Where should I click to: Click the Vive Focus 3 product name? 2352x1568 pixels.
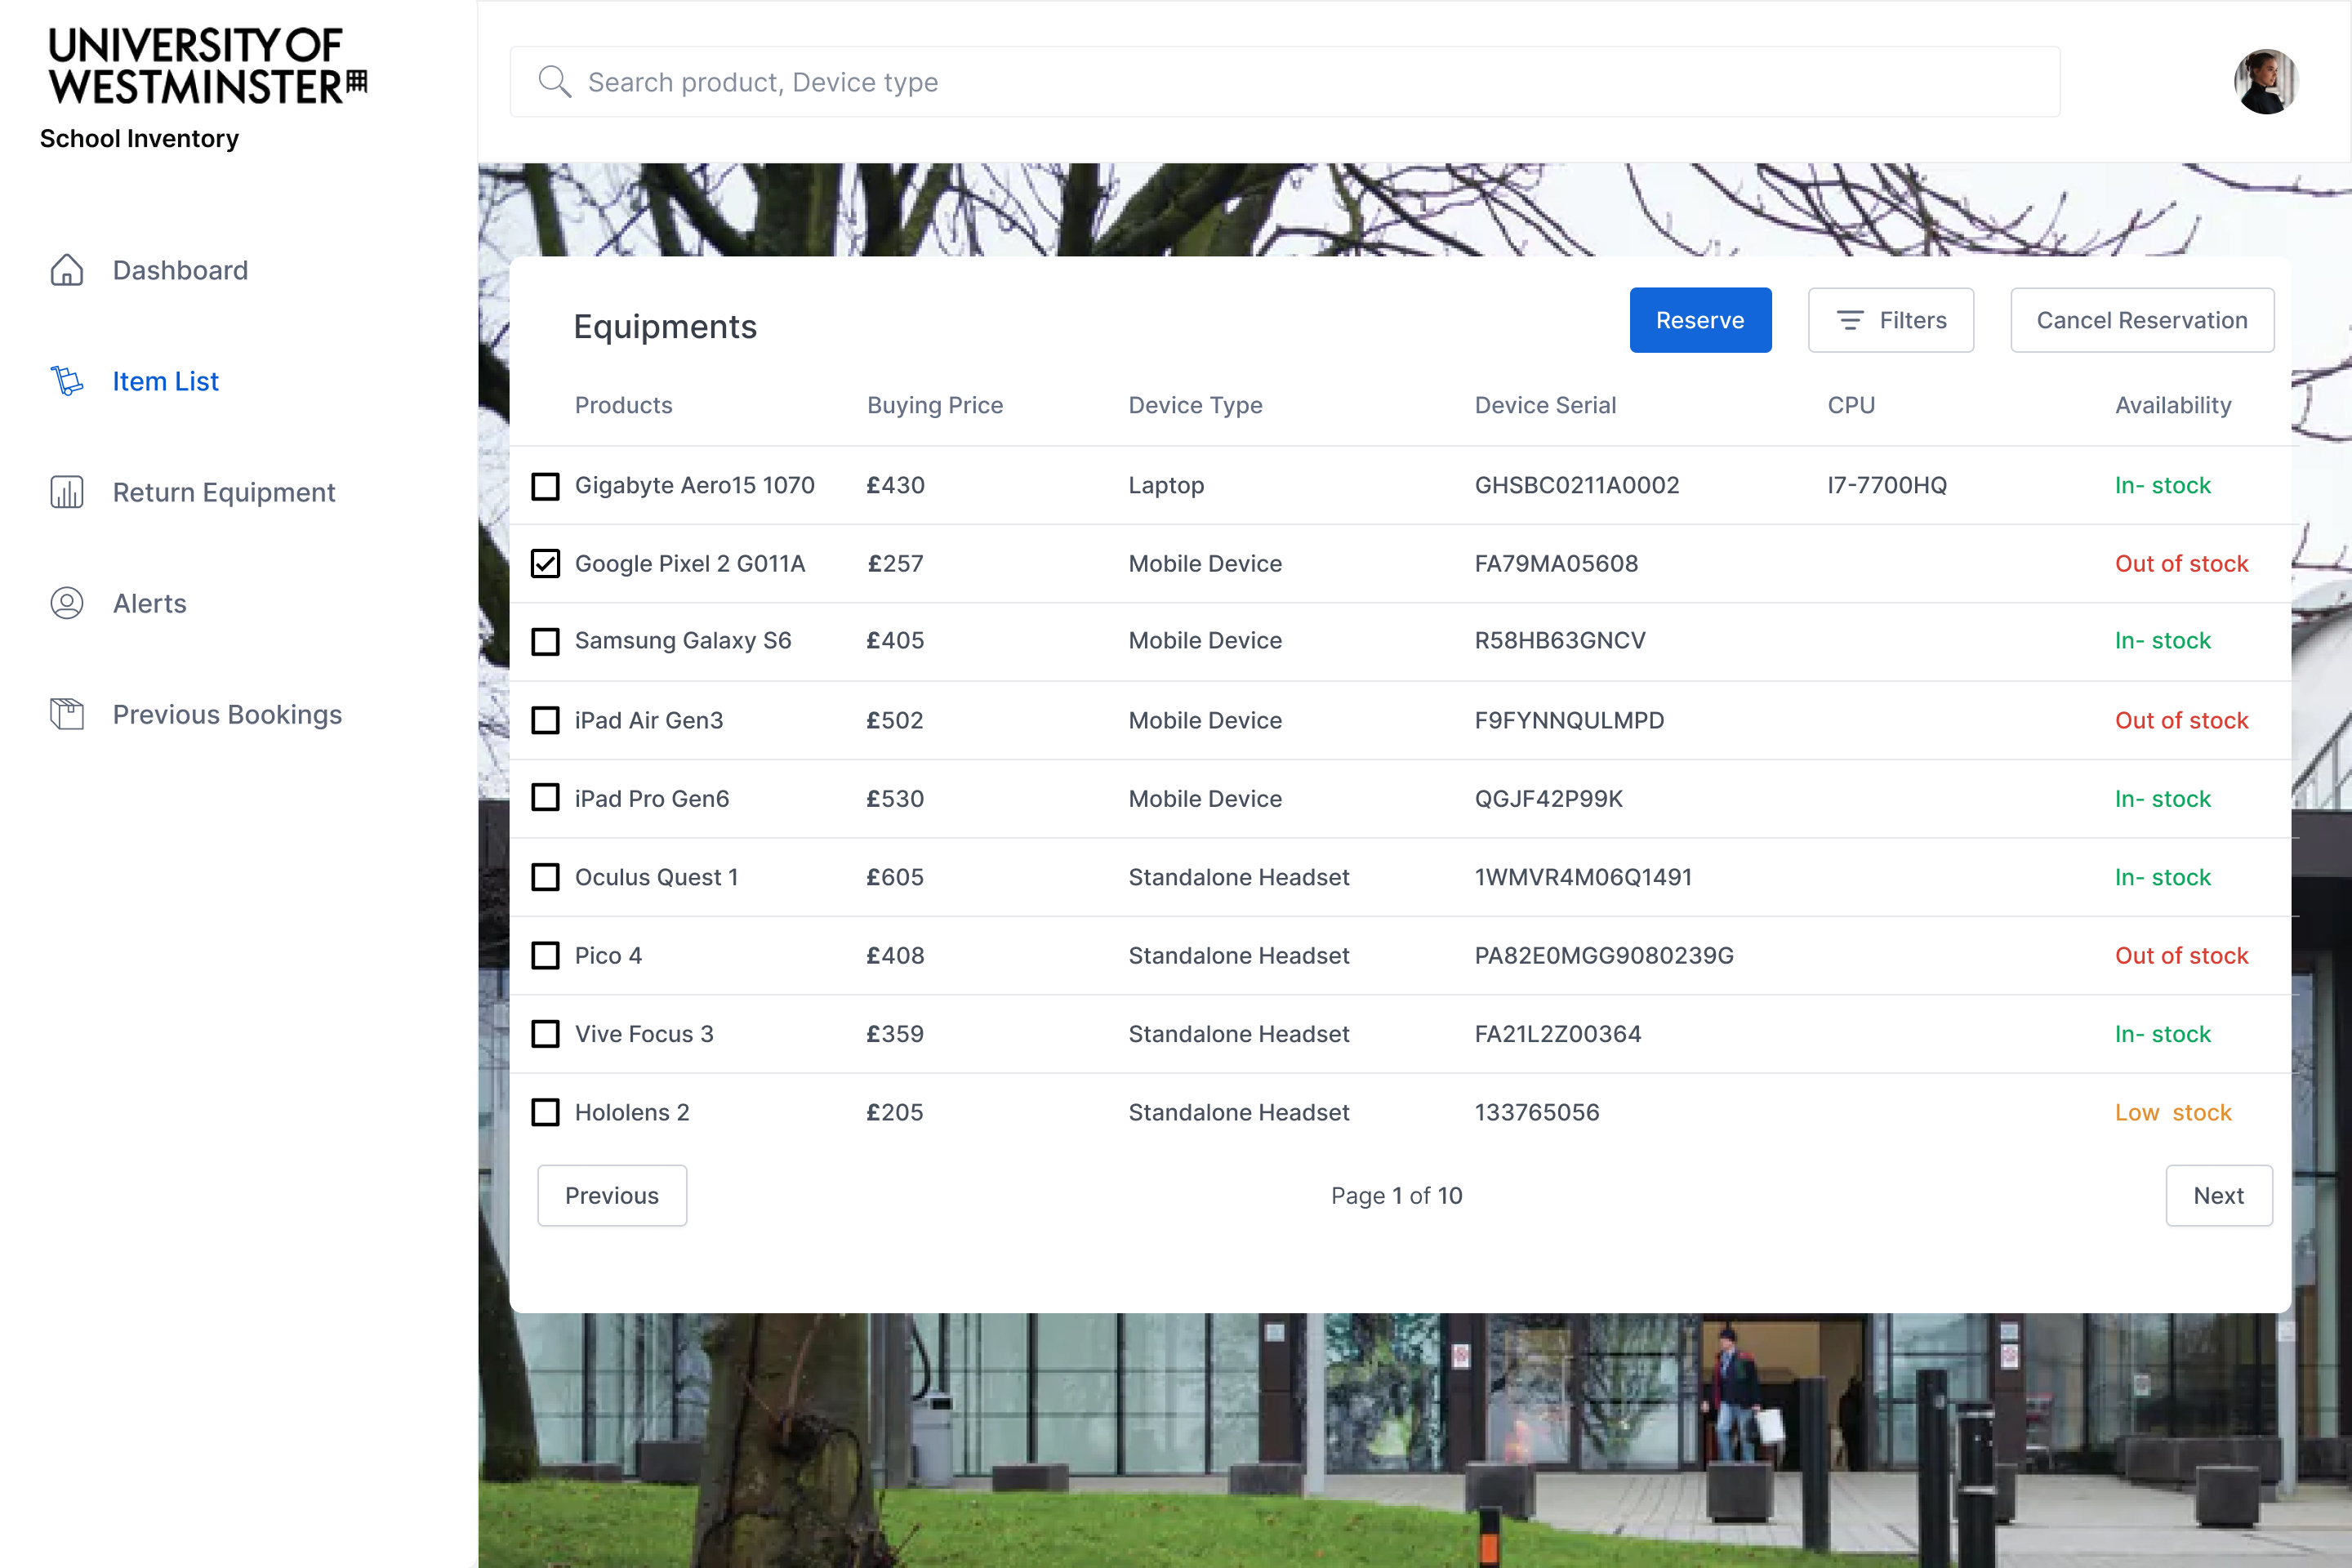tap(644, 1034)
